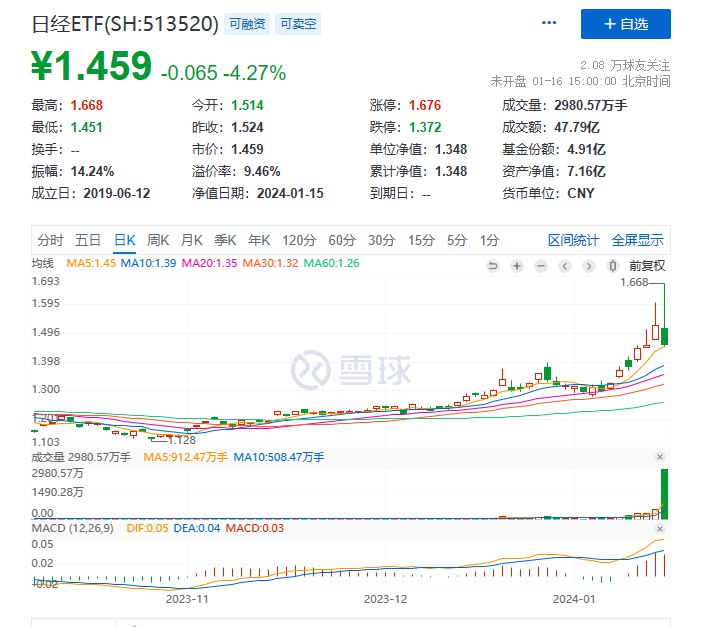Zoom in chart with plus icon
701x627 pixels.
click(517, 267)
